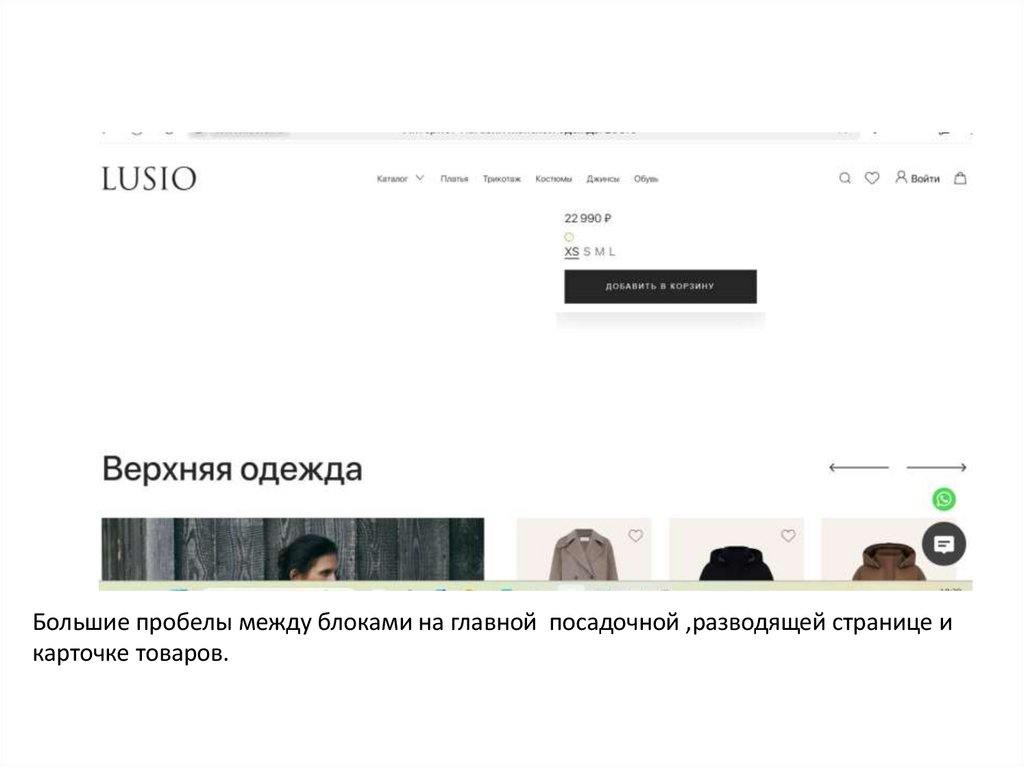This screenshot has height=767, width=1024.
Task: Open the Костюмы category
Action: 553,178
